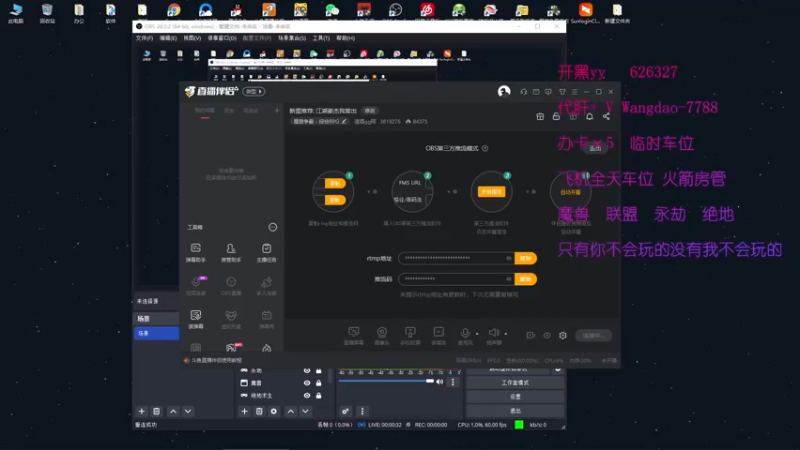The image size is (800, 450).
Task: Move scene down in OBS scenes panel
Action: (188, 411)
